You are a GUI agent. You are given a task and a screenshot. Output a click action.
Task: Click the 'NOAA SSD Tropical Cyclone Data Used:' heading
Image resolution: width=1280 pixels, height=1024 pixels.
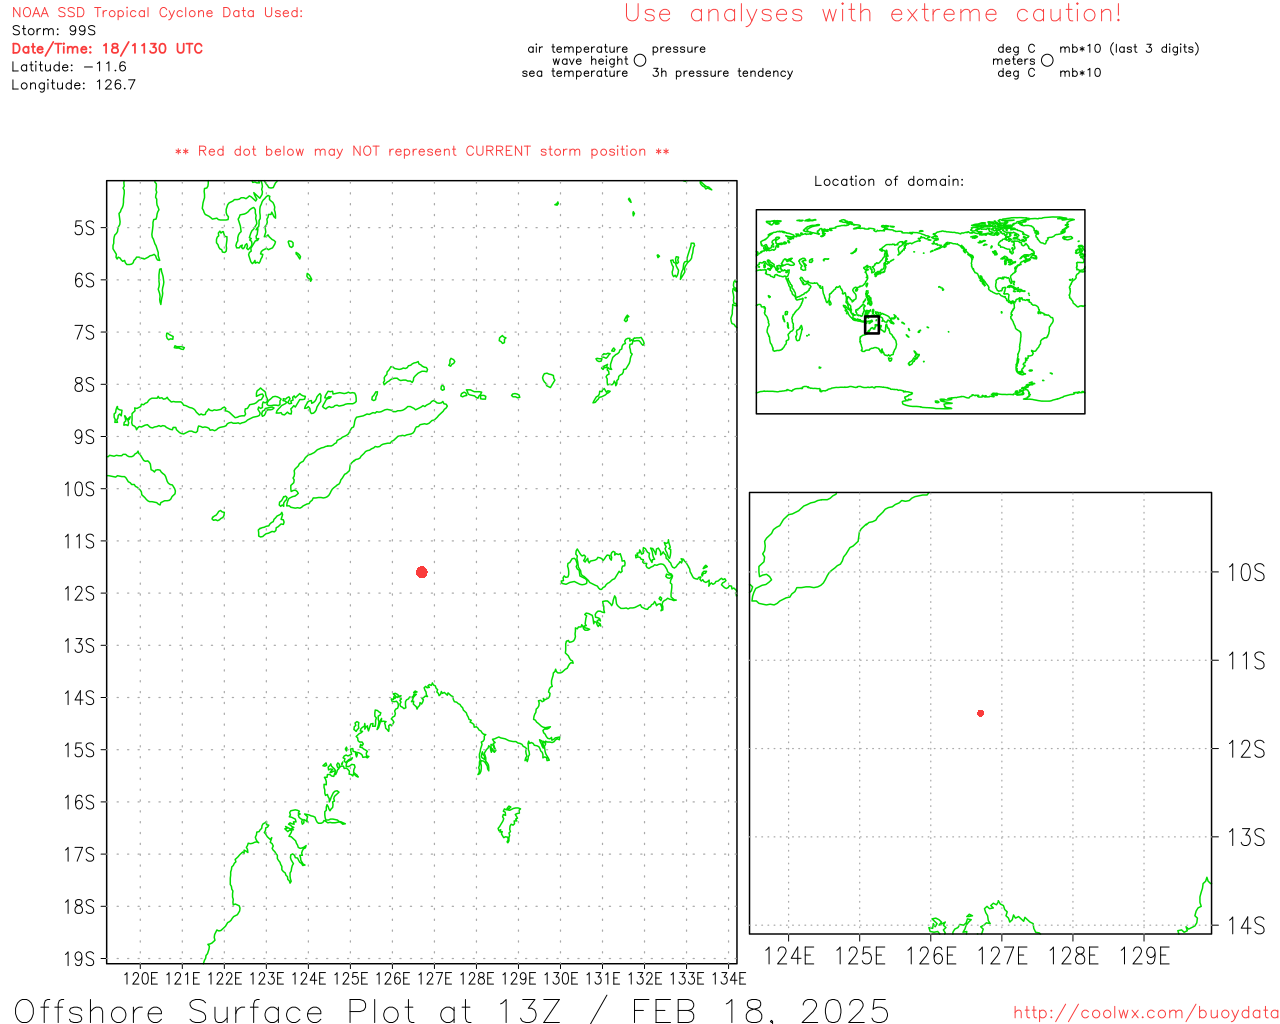[157, 13]
